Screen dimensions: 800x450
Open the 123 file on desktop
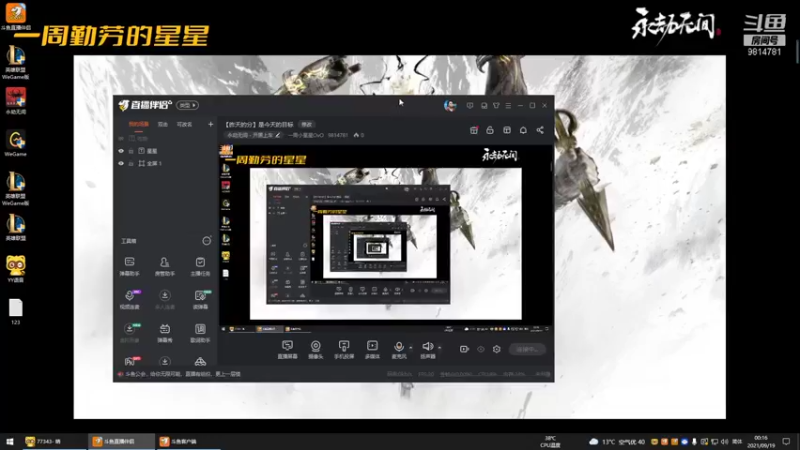15,312
